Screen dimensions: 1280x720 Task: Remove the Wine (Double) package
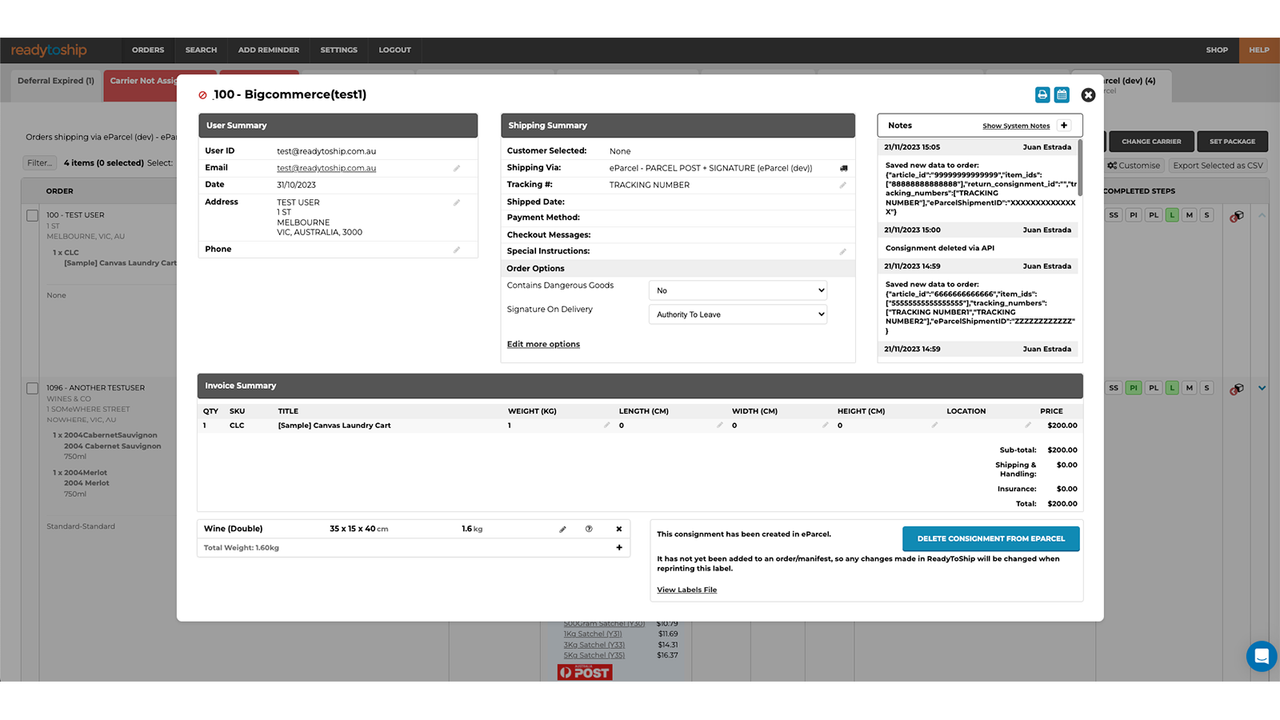pyautogui.click(x=619, y=529)
